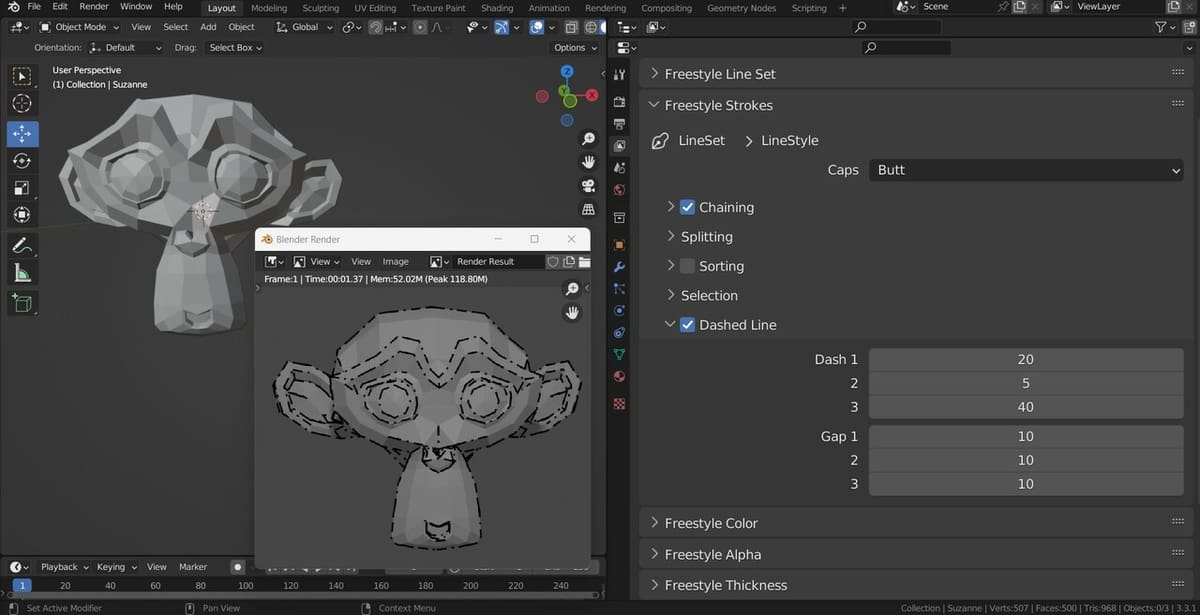Open the Scene properties tab
This screenshot has width=1200, height=615.
pyautogui.click(x=619, y=168)
